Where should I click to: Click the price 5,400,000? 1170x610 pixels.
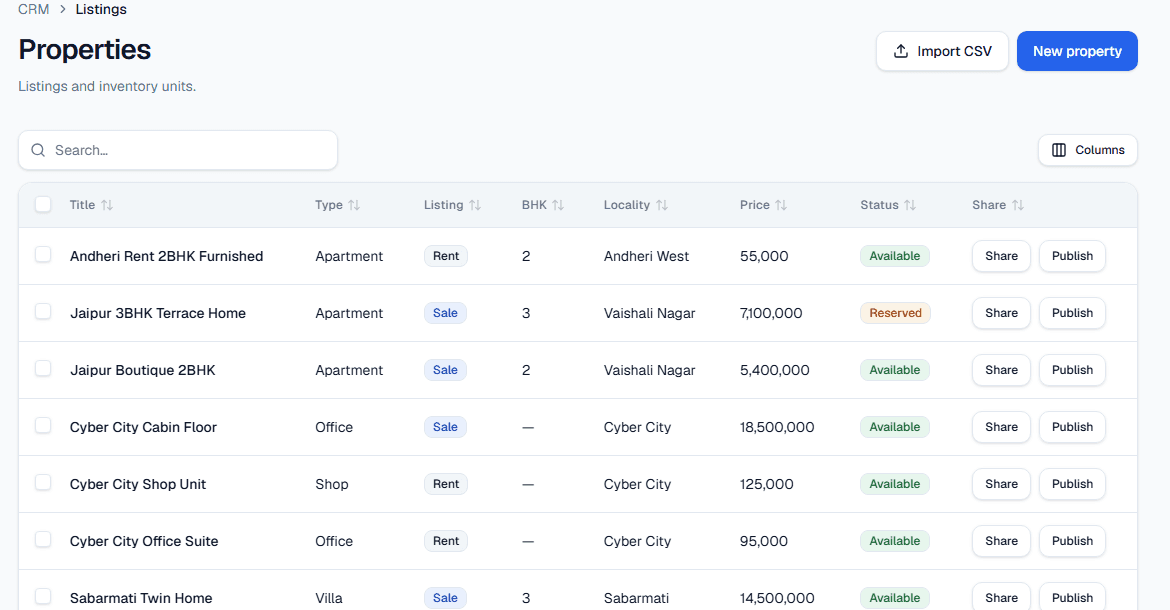coord(775,370)
